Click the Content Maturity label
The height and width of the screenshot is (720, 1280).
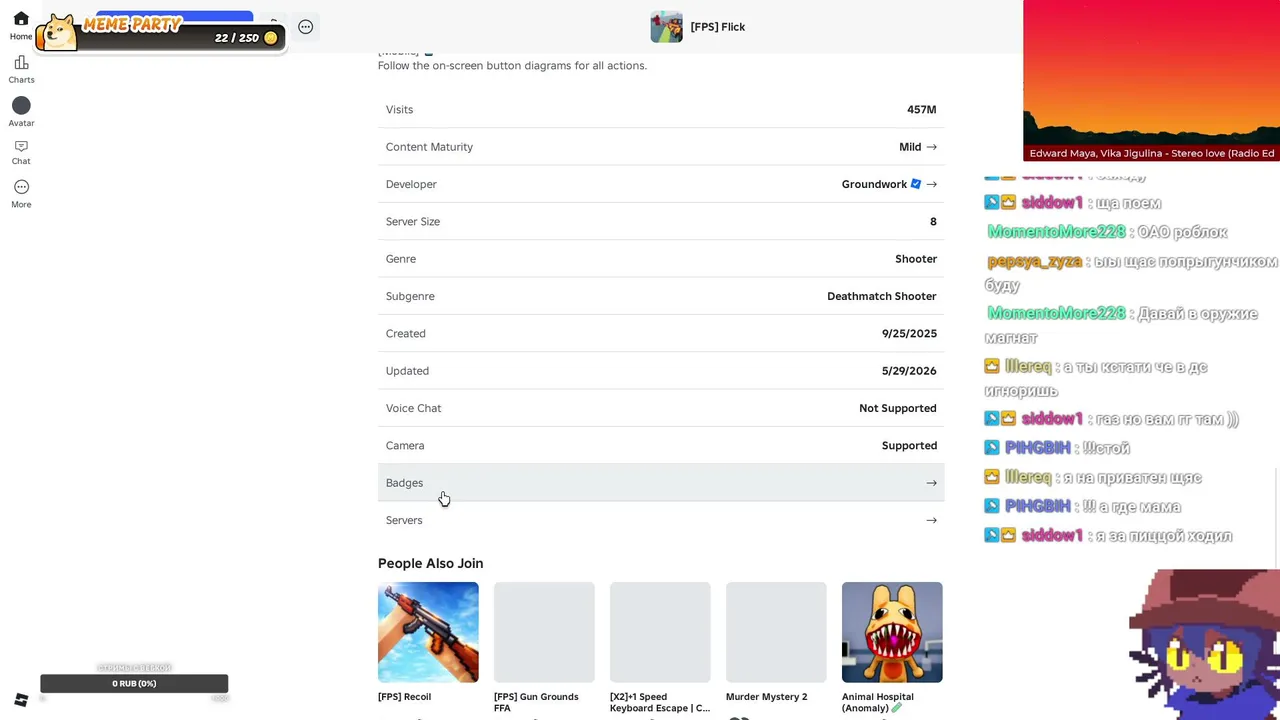[x=429, y=147]
